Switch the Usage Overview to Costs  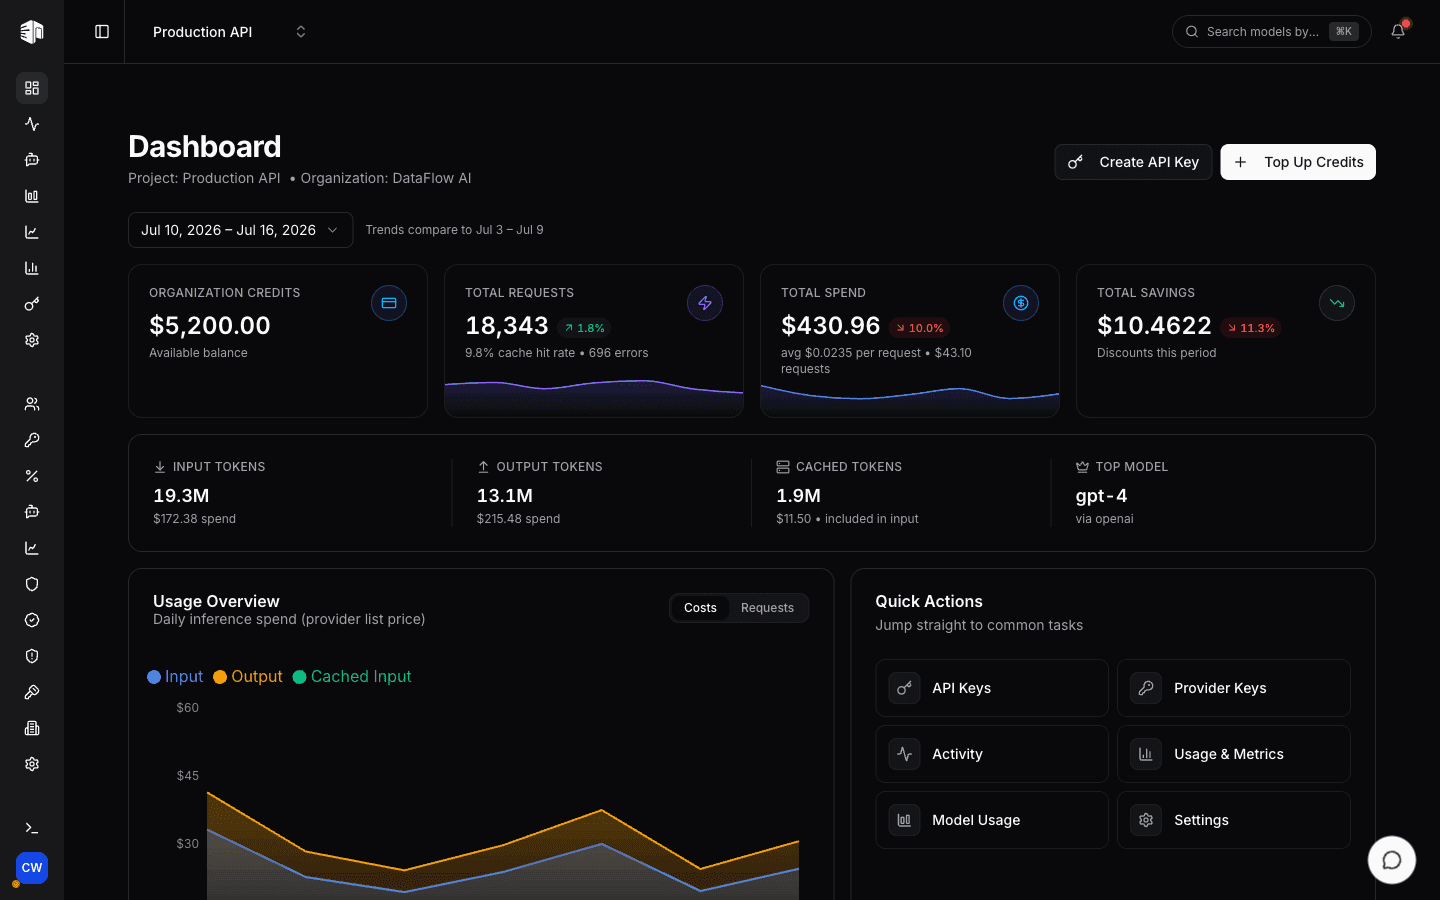[x=700, y=608]
